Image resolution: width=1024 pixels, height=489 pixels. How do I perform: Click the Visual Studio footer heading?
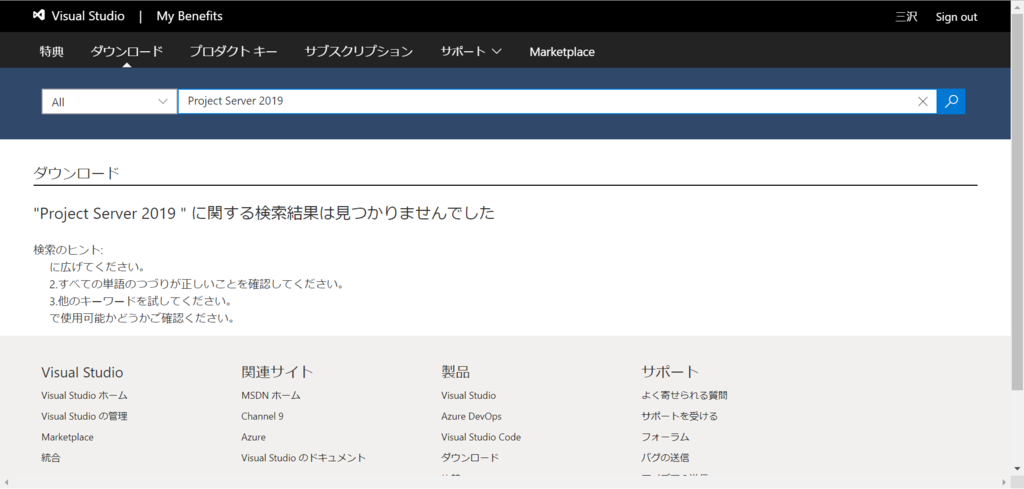click(x=82, y=372)
